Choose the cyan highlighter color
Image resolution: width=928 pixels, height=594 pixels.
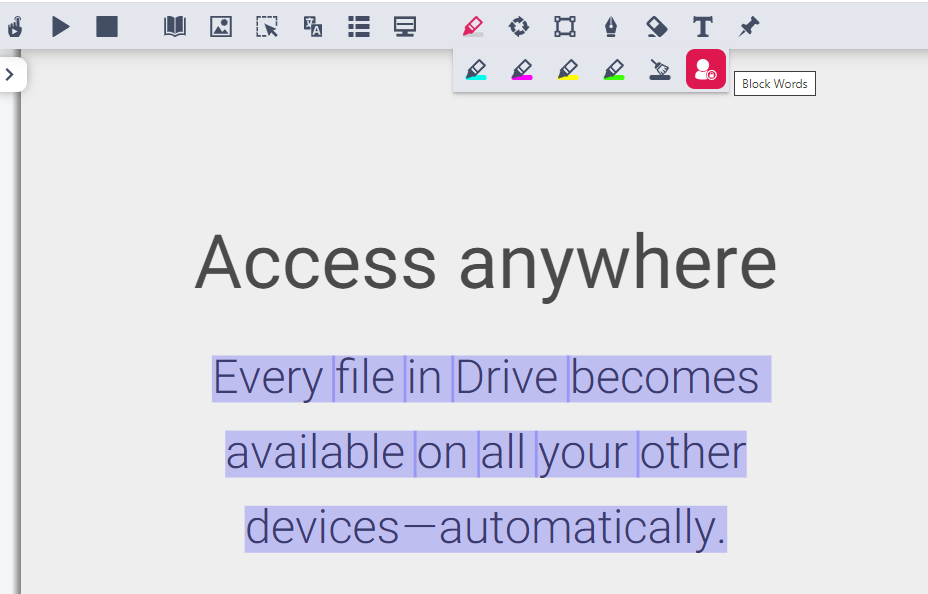pos(476,70)
